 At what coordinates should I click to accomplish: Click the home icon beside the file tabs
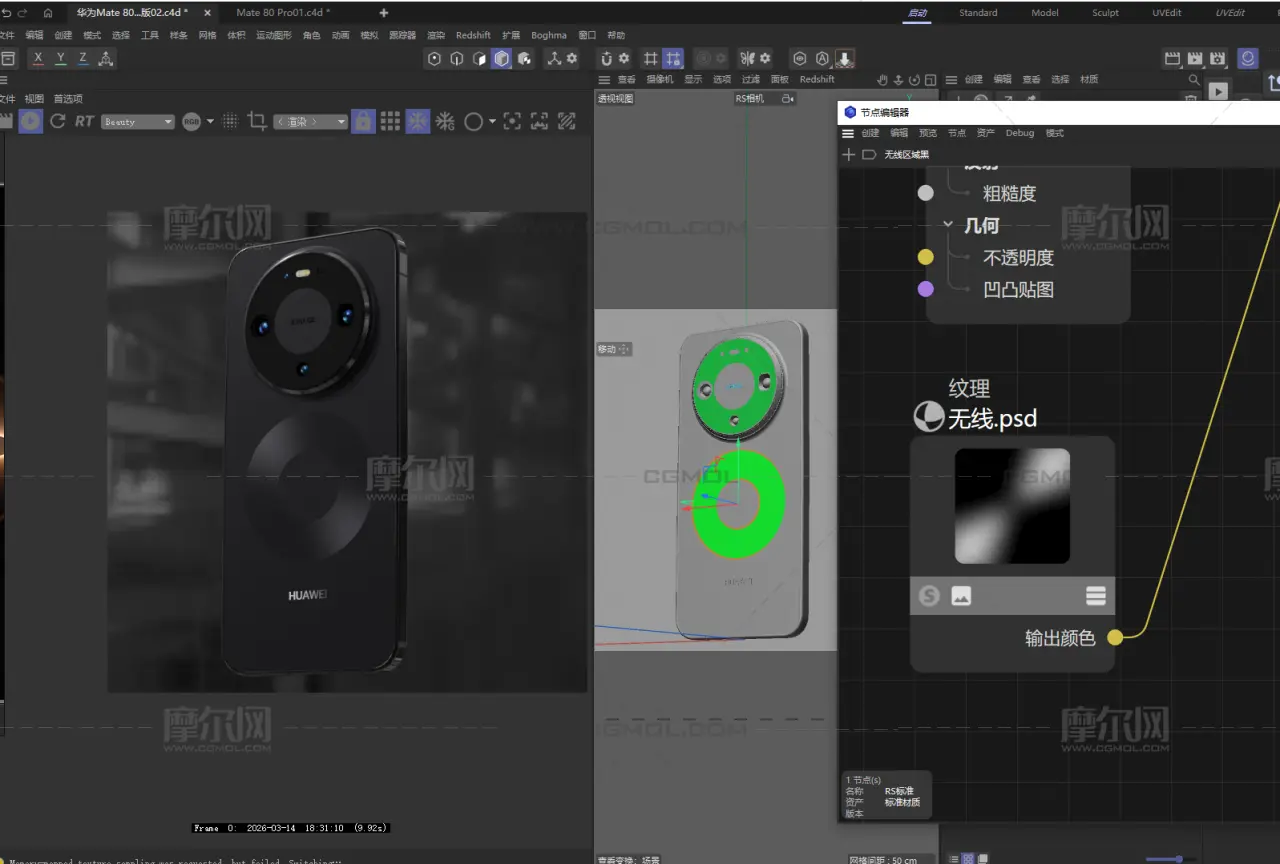tap(47, 13)
